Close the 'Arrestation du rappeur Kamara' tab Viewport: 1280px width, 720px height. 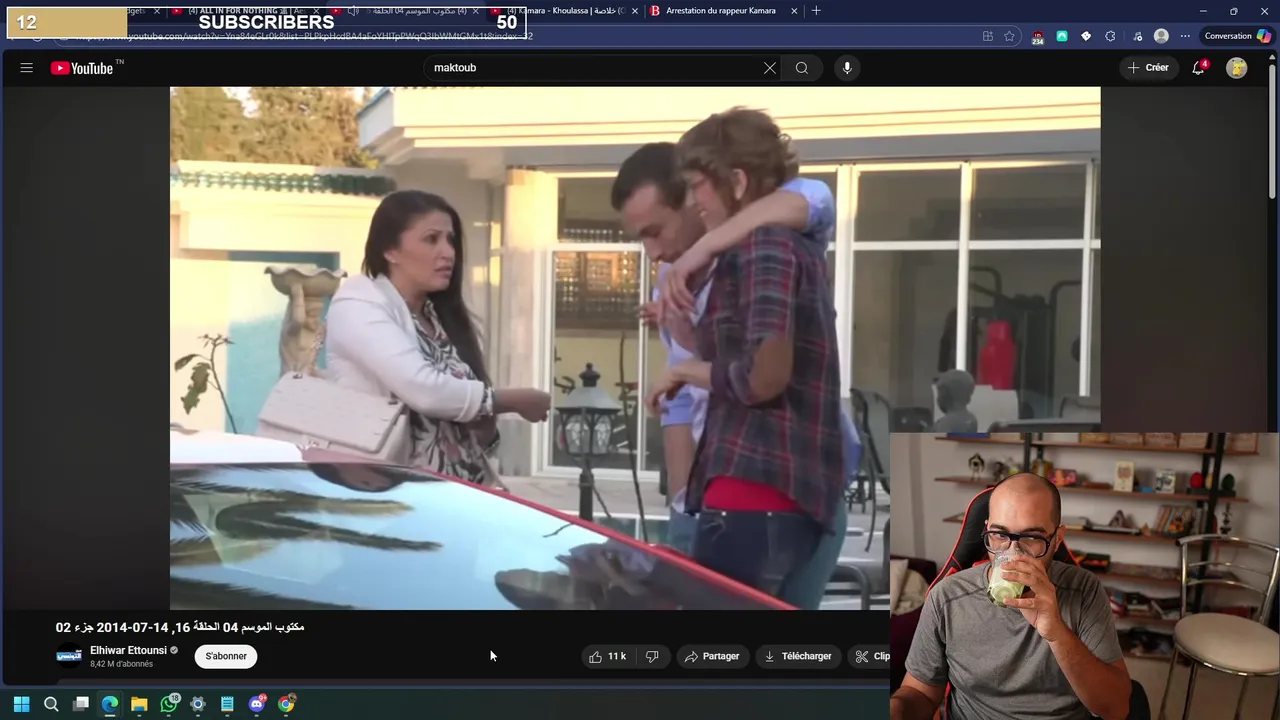tap(794, 11)
